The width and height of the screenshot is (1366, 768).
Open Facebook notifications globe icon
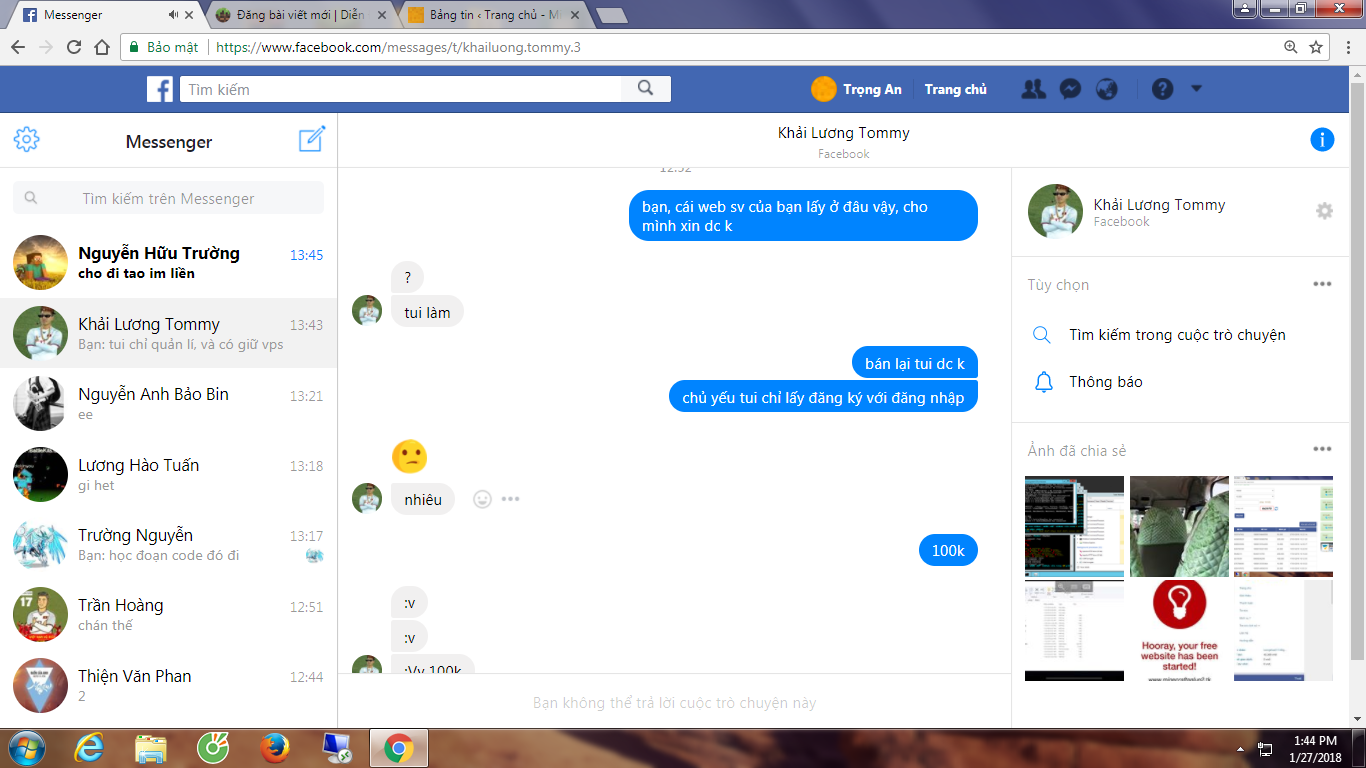click(1106, 89)
